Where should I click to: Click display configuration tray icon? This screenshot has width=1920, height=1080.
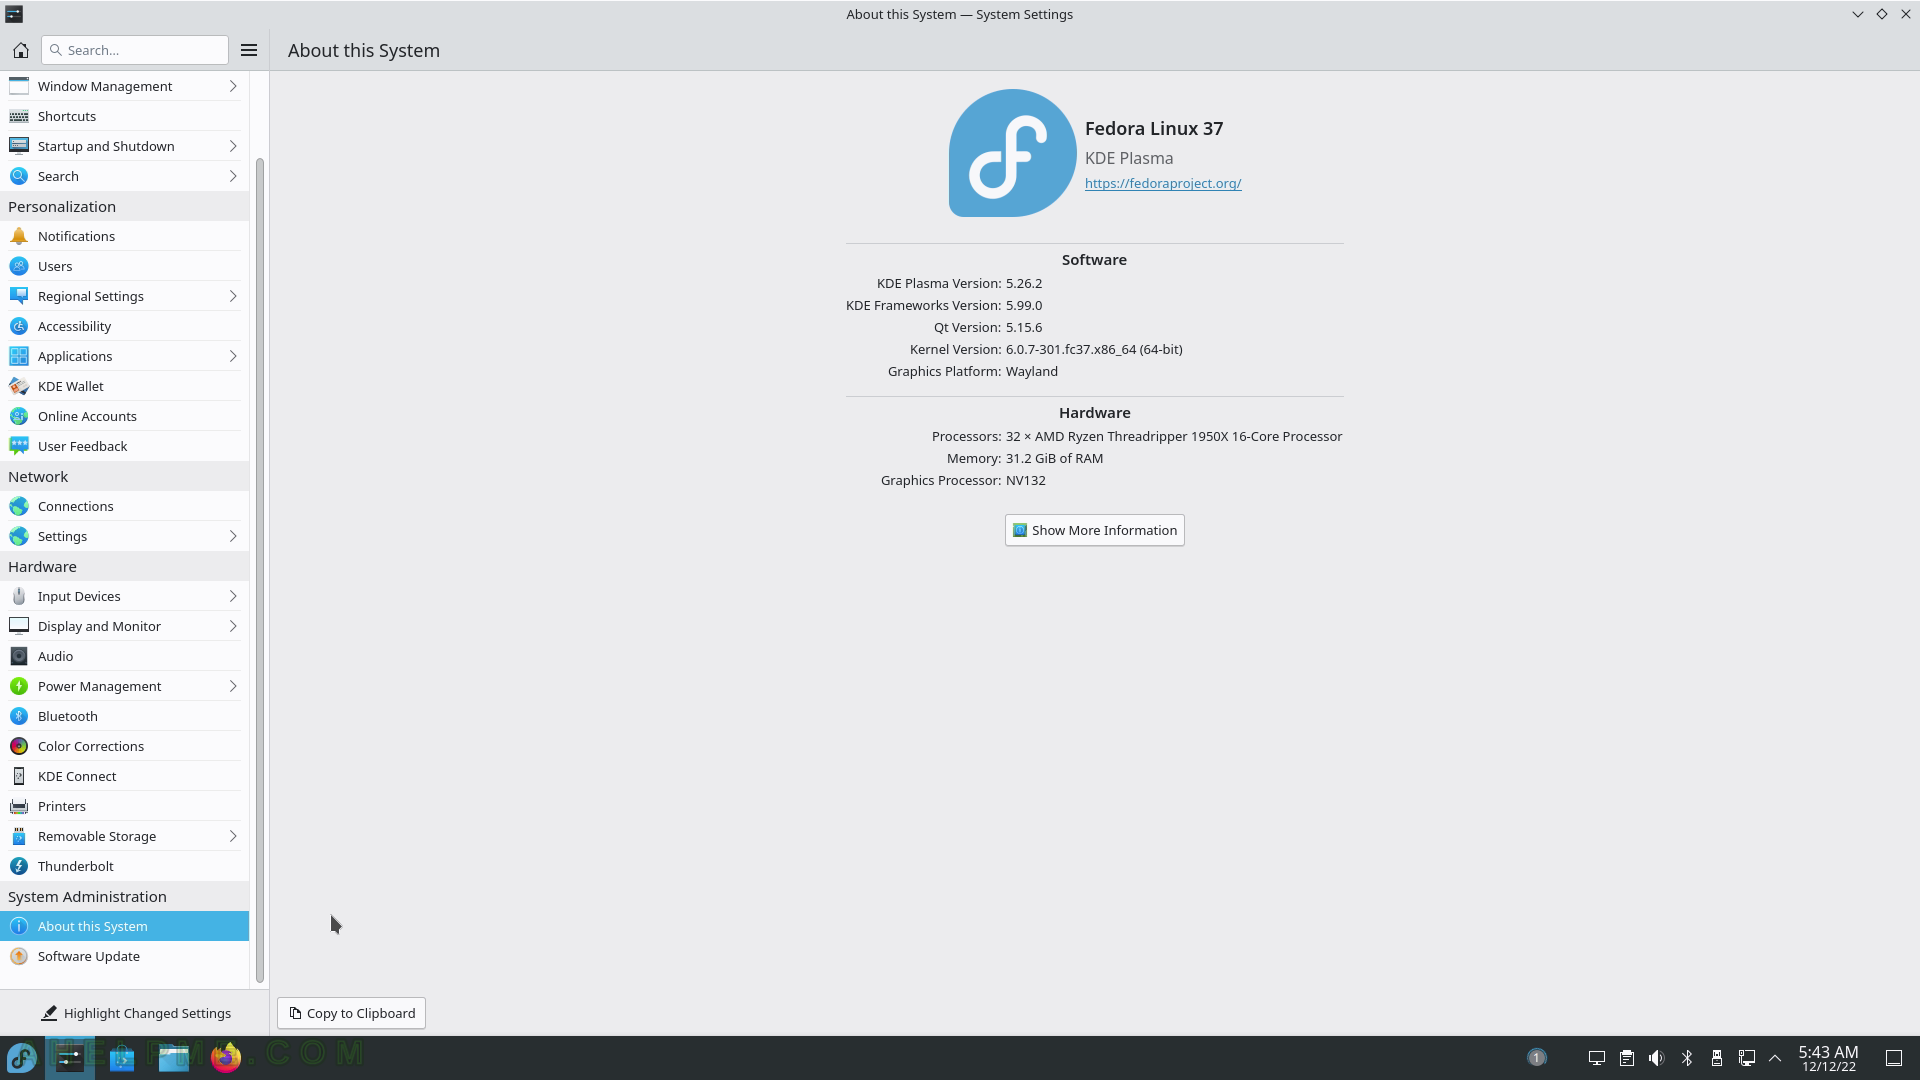(1597, 1057)
